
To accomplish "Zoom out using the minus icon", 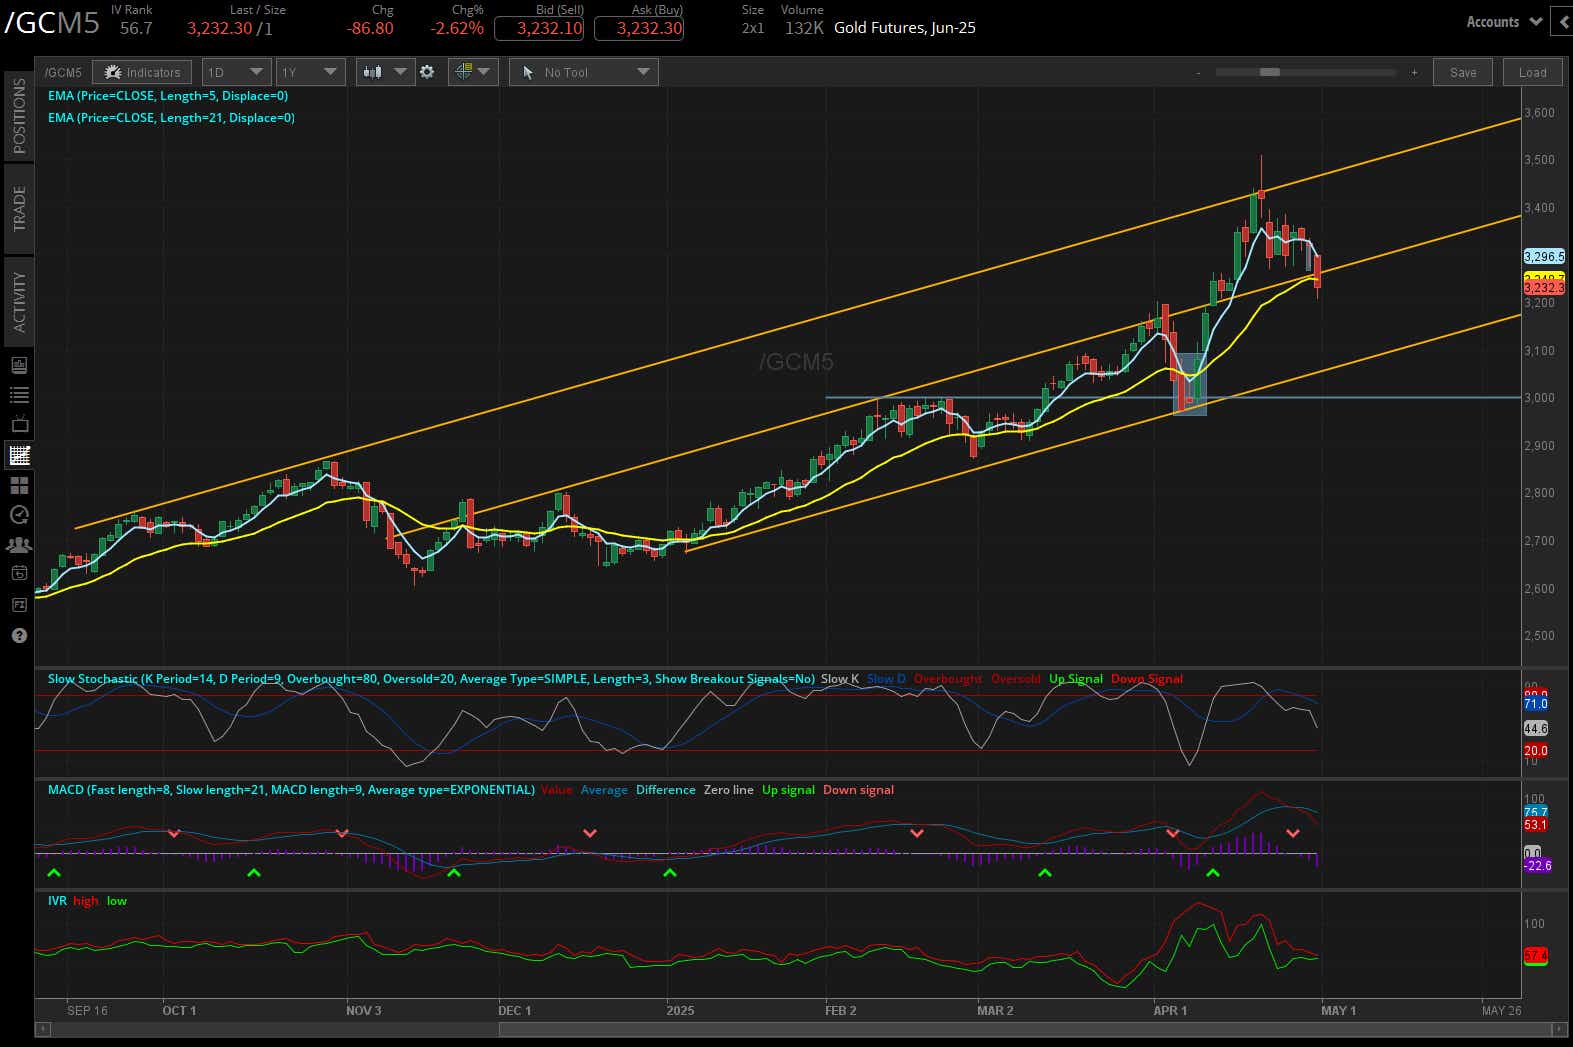I will tap(1198, 72).
